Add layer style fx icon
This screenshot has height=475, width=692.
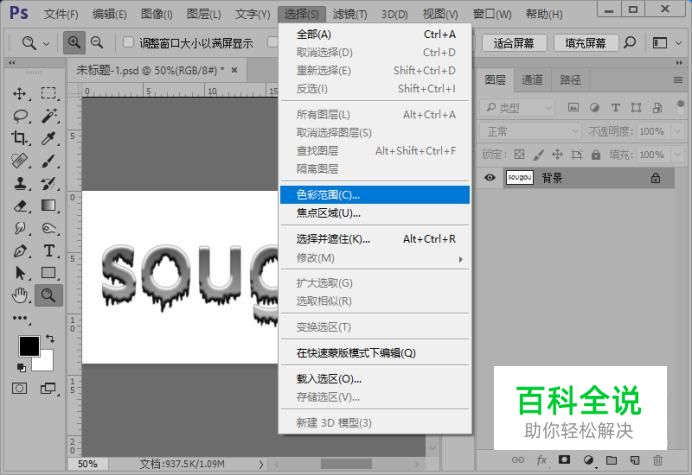(541, 460)
